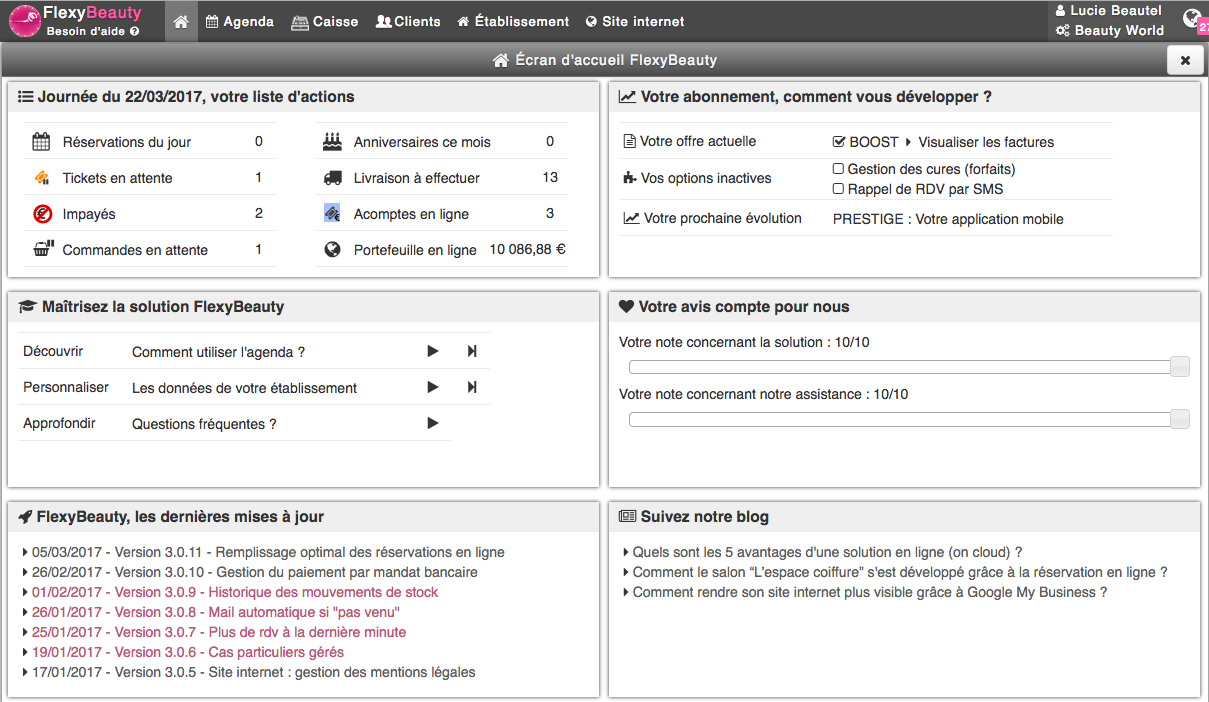The width and height of the screenshot is (1209, 702).
Task: Click the Besoin d'aide help link
Action: click(x=92, y=31)
